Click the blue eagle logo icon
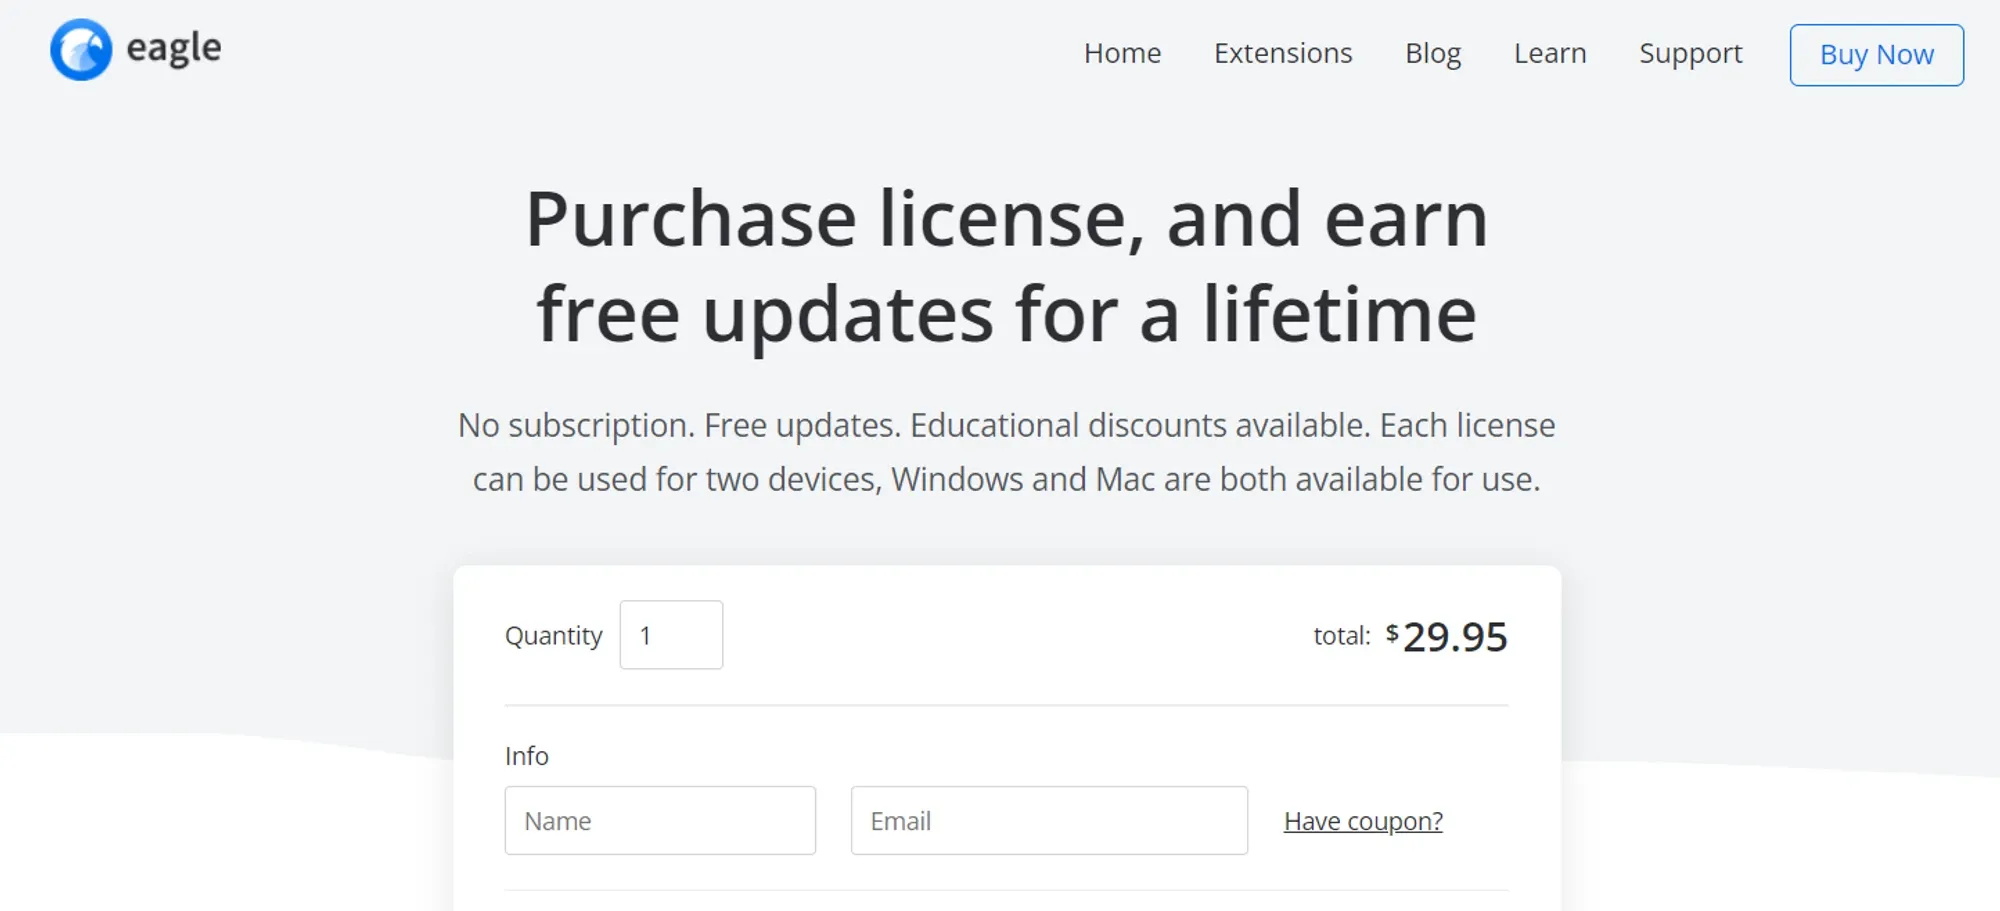This screenshot has width=2000, height=911. 81,50
